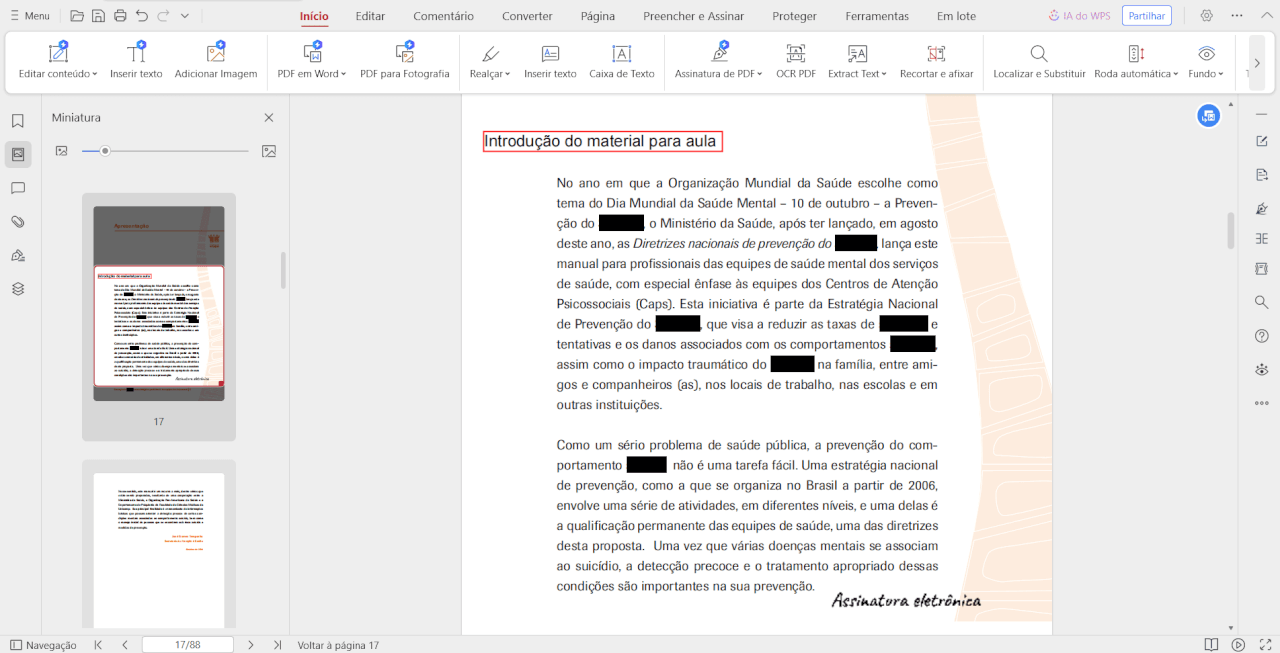Click the Partilhar button

coord(1146,15)
